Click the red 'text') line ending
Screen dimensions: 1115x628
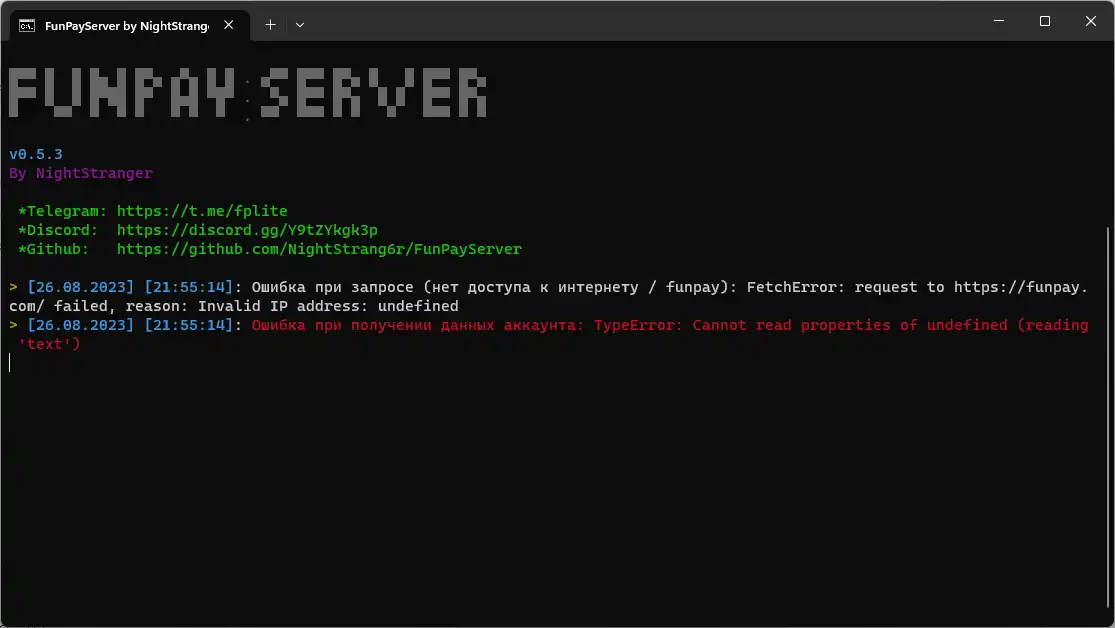point(49,344)
